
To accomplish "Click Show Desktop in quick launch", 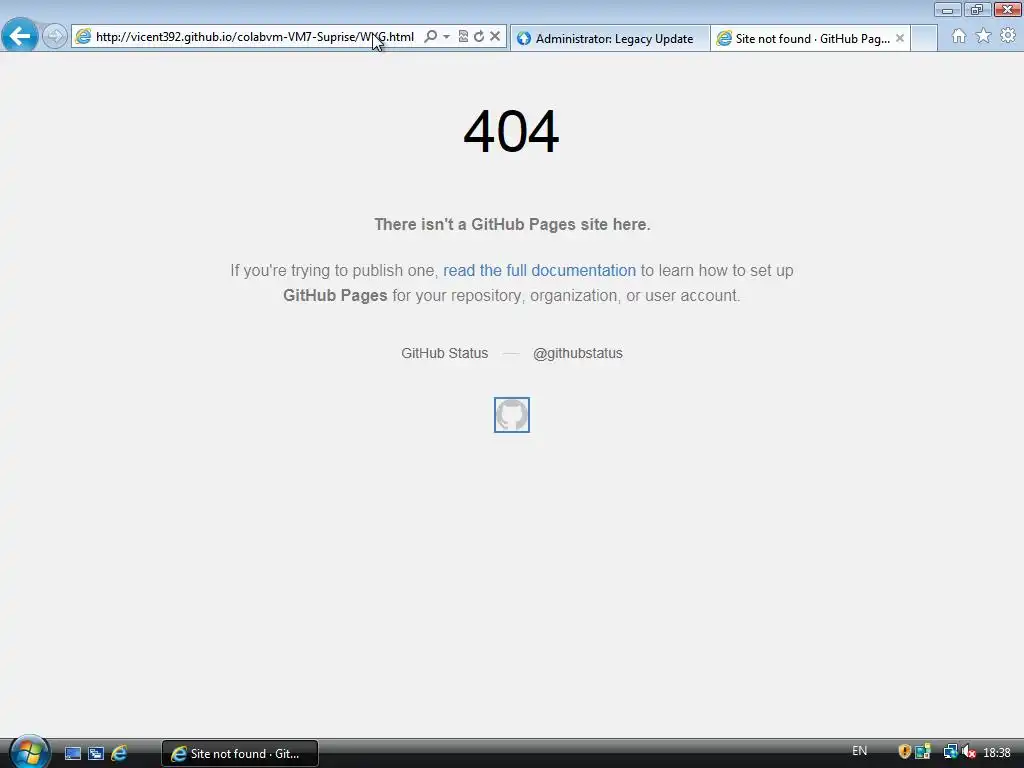I will pyautogui.click(x=72, y=754).
